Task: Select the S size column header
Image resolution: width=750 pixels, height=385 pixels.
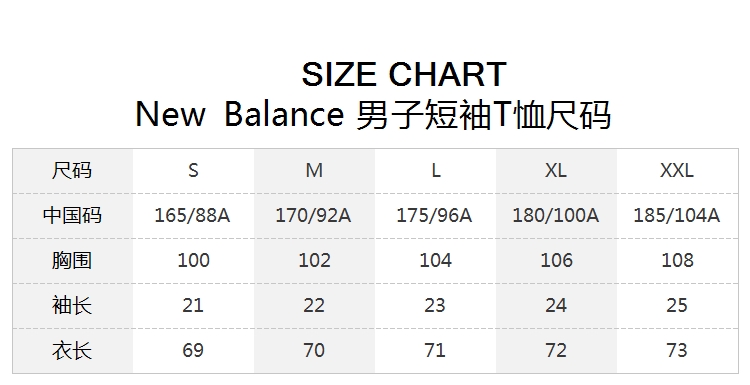Action: [193, 171]
